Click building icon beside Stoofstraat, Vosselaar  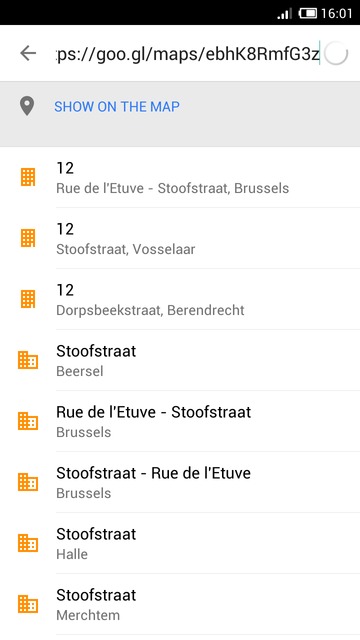pyautogui.click(x=28, y=238)
